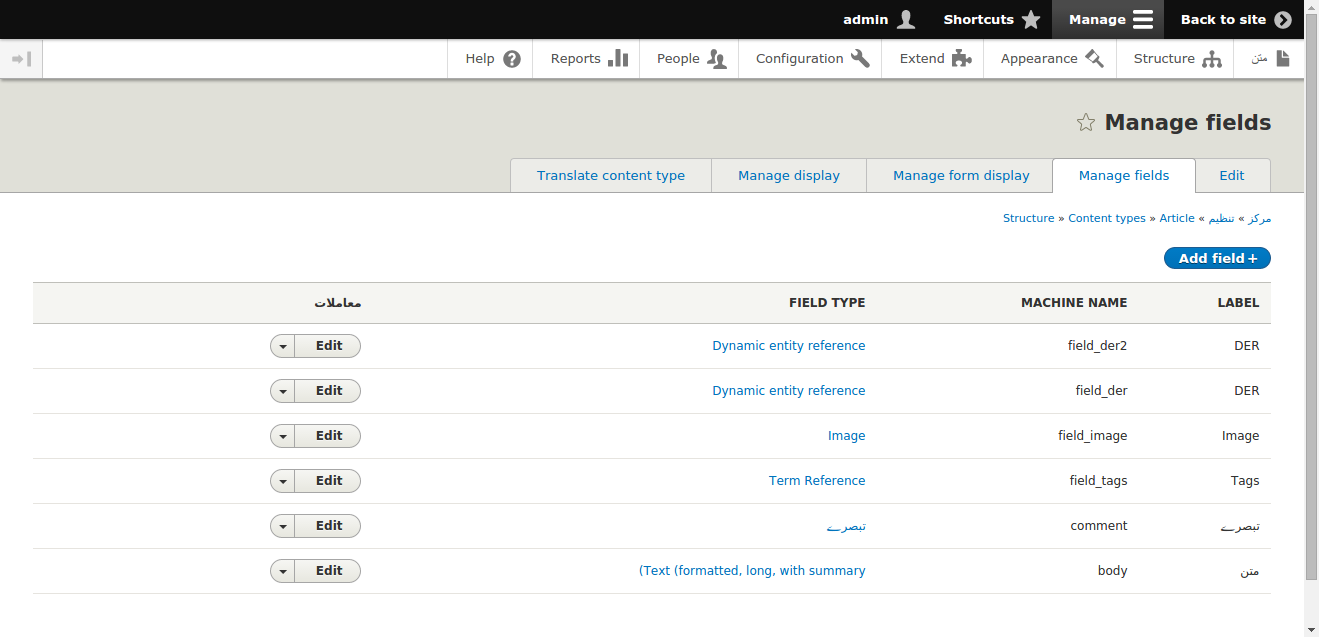Select the People icon in the toolbar
This screenshot has height=637, width=1319.
click(x=716, y=58)
